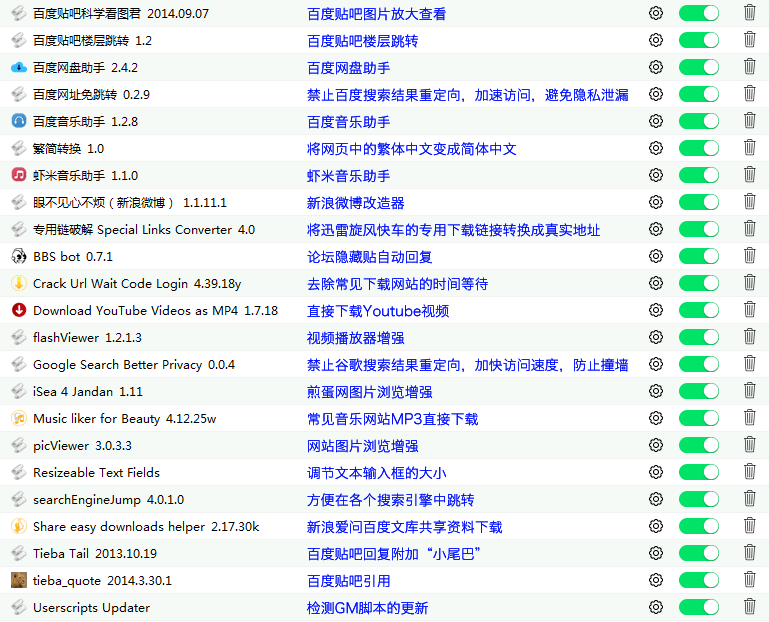
Task: Toggle off 专用链破解 Special Links Converter
Action: point(699,229)
